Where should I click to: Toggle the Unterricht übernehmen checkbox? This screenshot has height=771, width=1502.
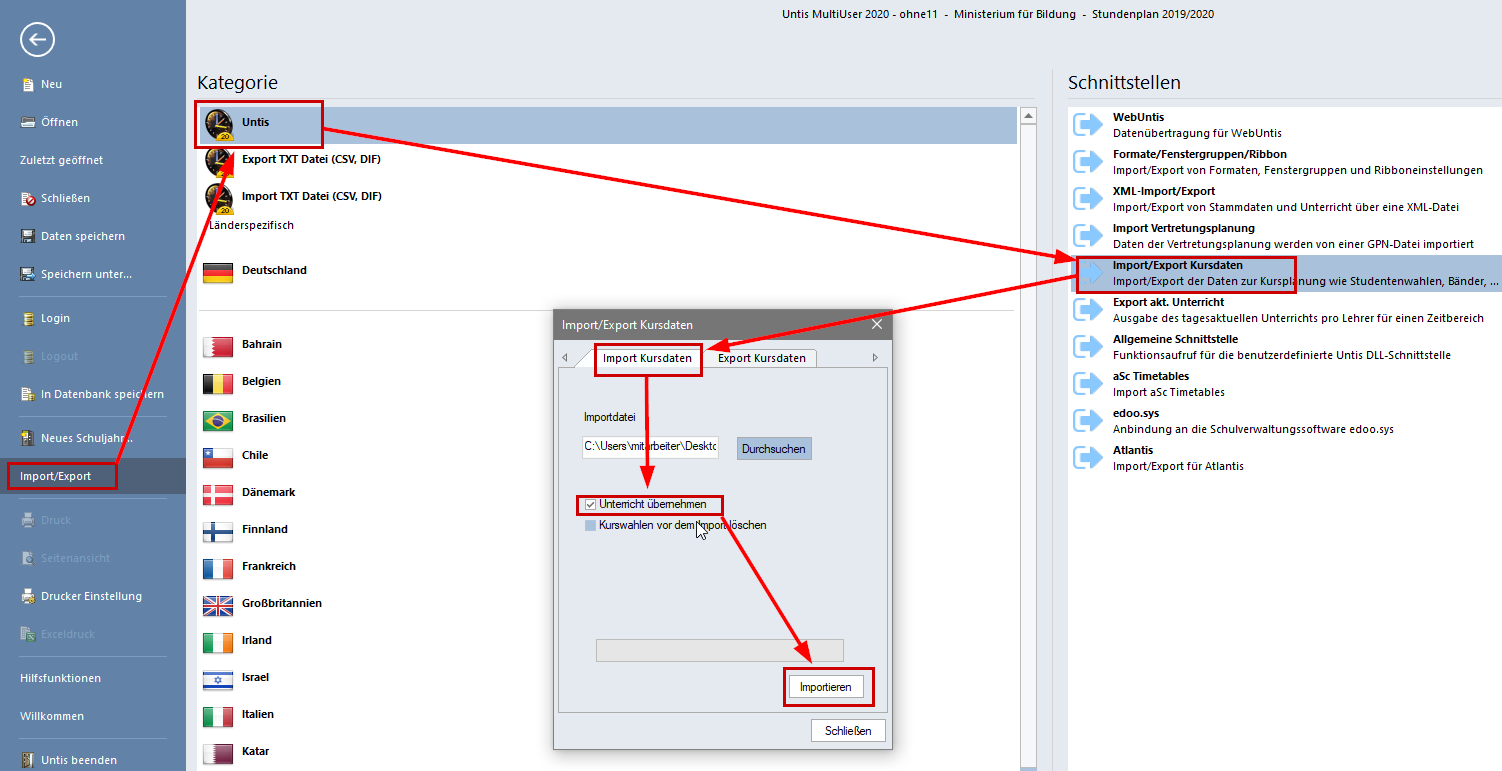(x=590, y=505)
